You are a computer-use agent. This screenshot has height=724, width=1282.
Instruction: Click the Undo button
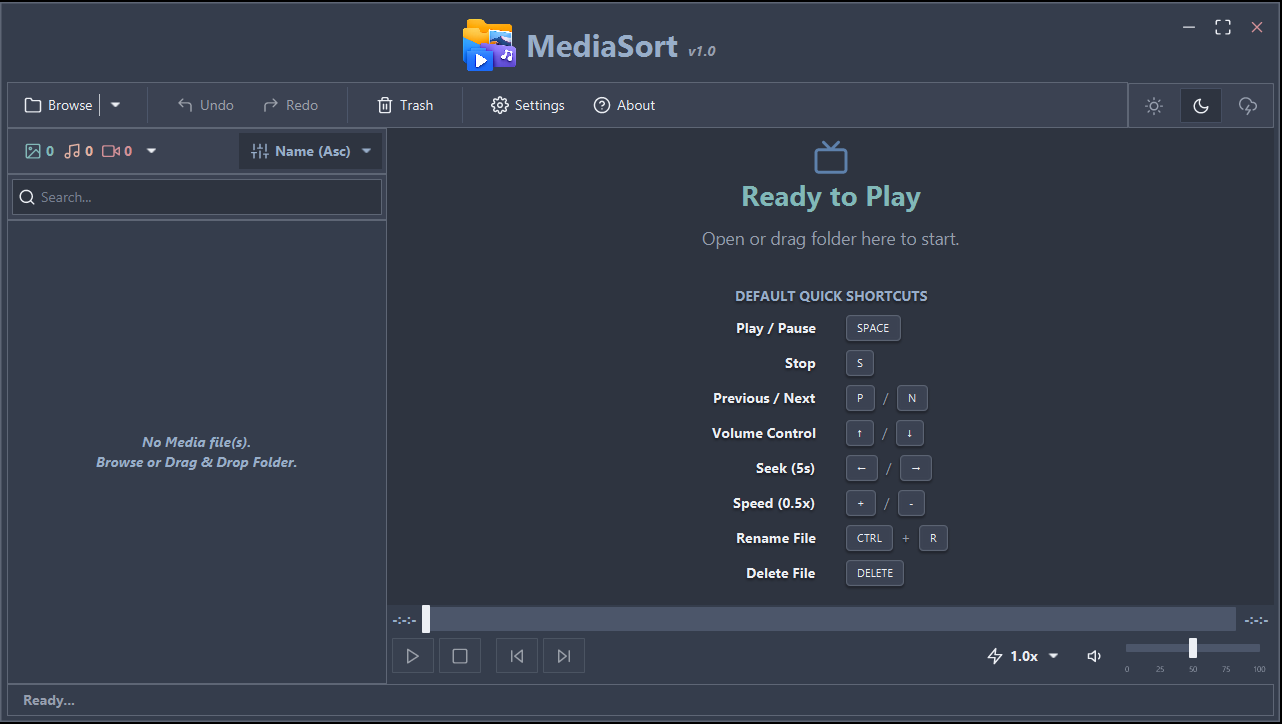pos(204,104)
